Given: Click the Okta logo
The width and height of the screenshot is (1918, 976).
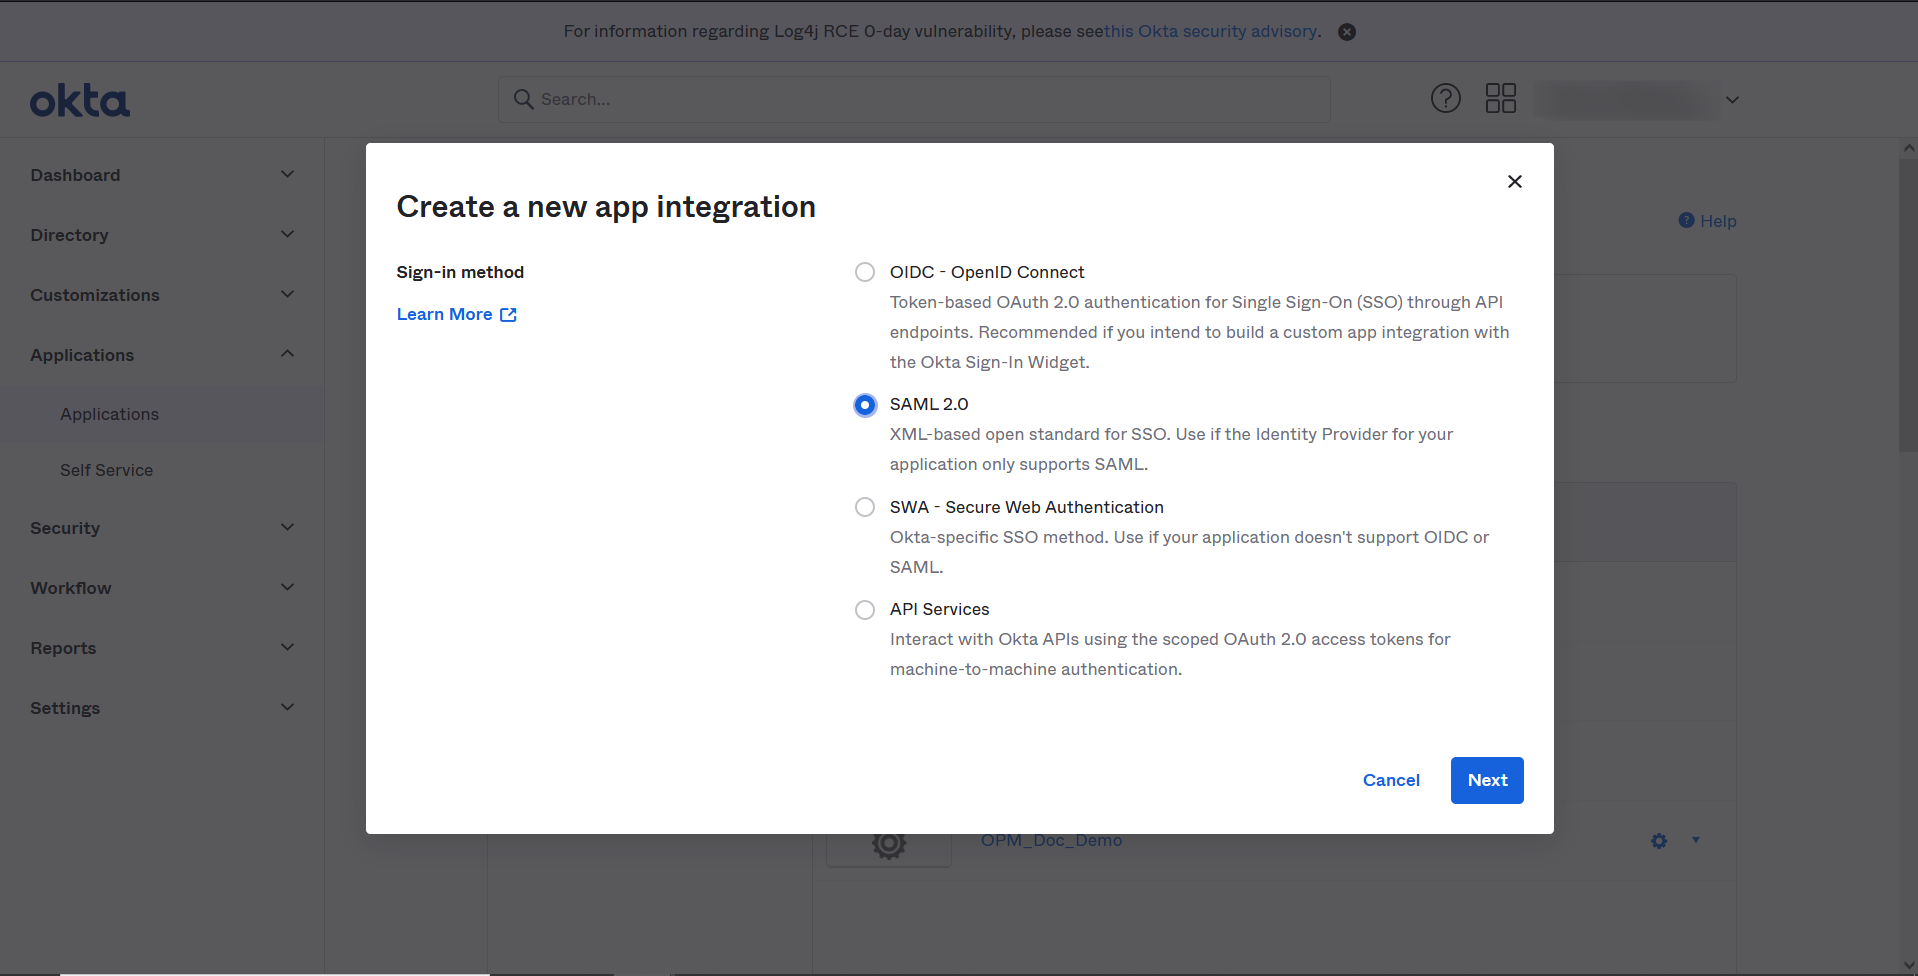Looking at the screenshot, I should click(x=80, y=101).
